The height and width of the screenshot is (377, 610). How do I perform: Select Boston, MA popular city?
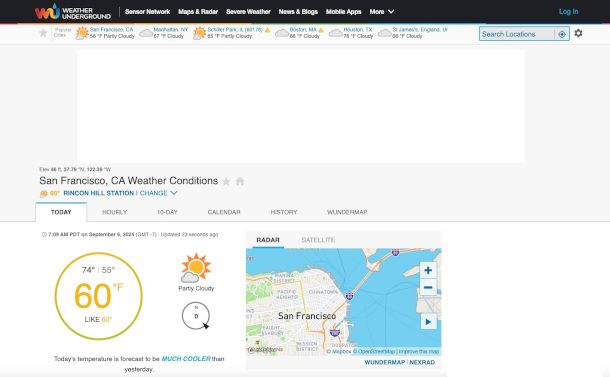point(303,30)
